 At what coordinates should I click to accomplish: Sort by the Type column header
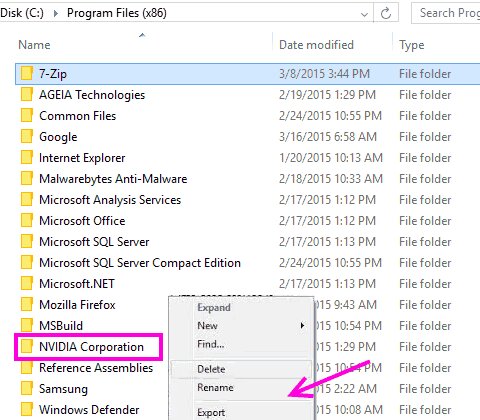[412, 45]
